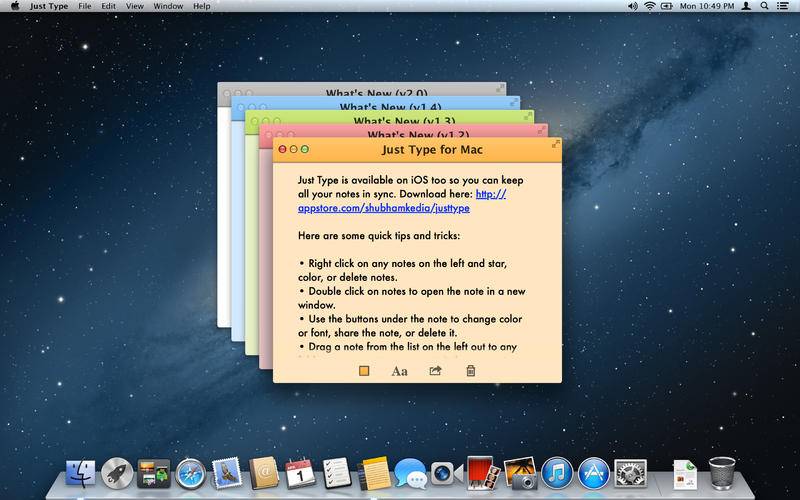Enter full screen on Just Type for Mac window
Viewport: 800px width, 500px height.
[556, 144]
